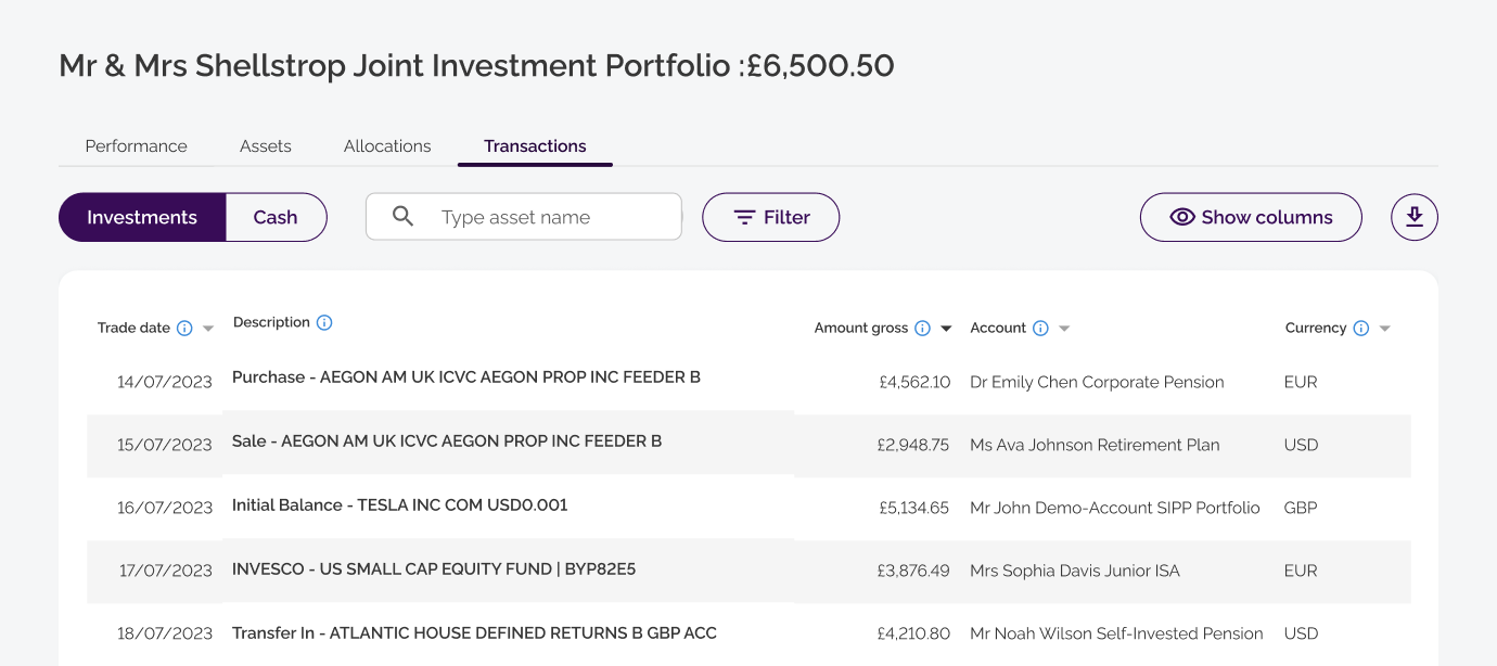
Task: Click the Description column header
Action: tap(271, 322)
